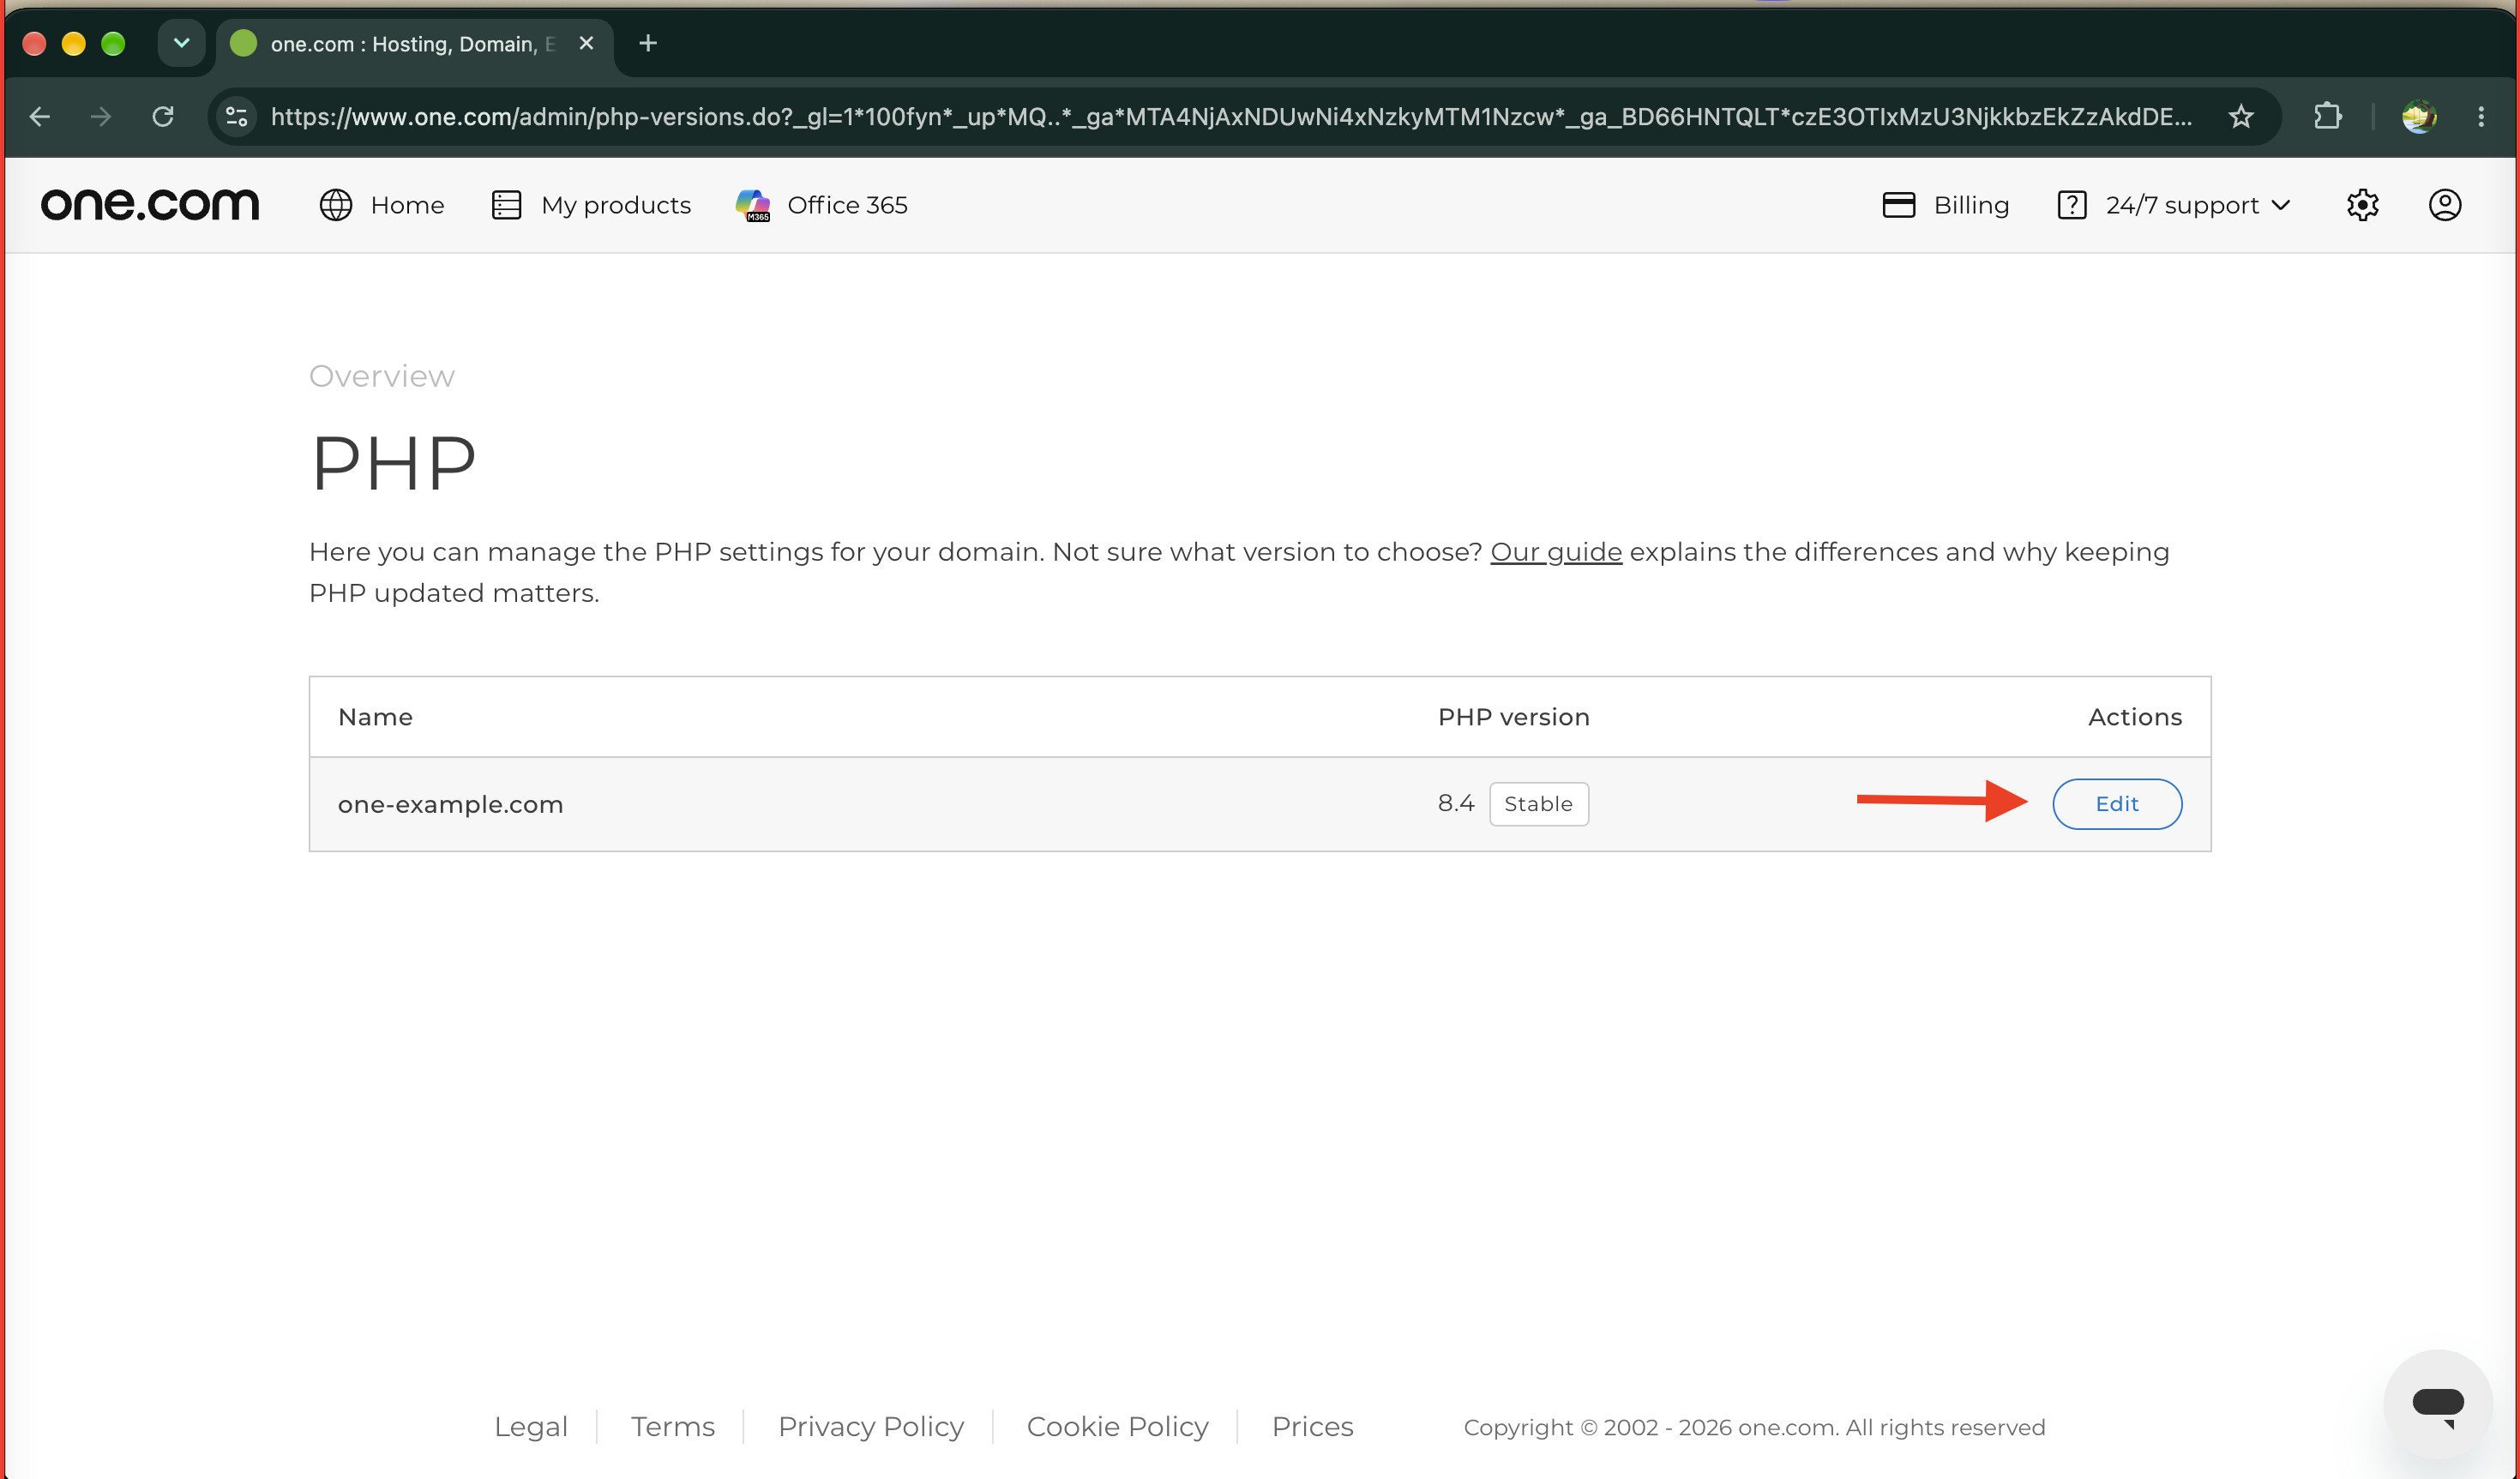Open the Our guide link
The width and height of the screenshot is (2520, 1479).
coord(1556,552)
